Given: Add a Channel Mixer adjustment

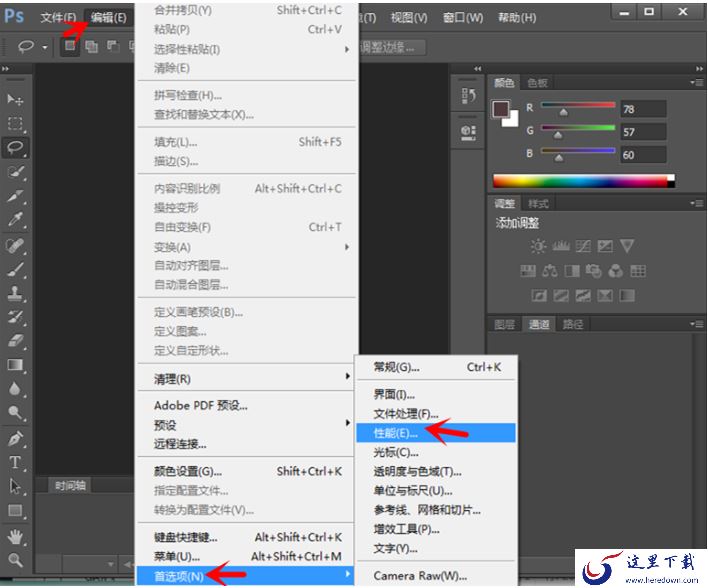Looking at the screenshot, I should 616,271.
